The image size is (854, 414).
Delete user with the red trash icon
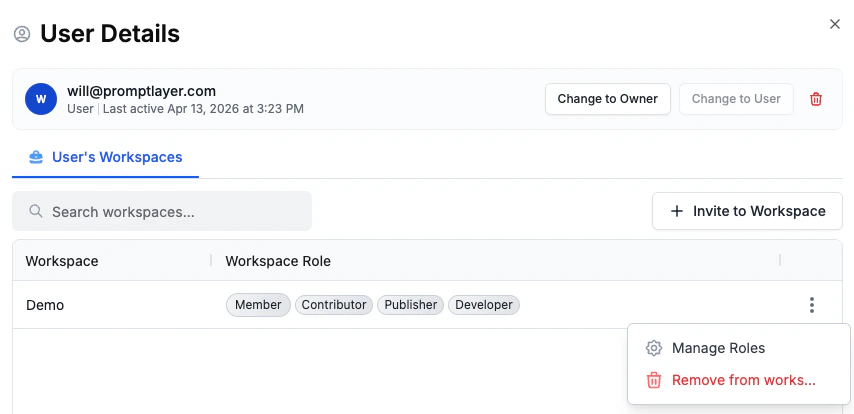pyautogui.click(x=815, y=99)
